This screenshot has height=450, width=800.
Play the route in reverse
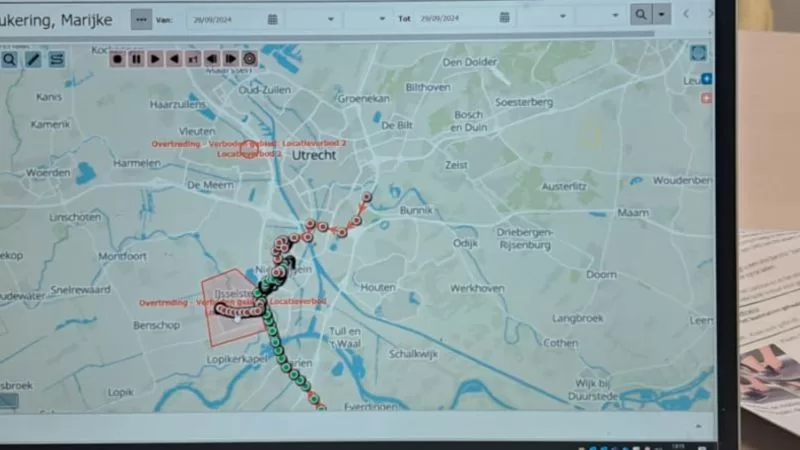[174, 59]
